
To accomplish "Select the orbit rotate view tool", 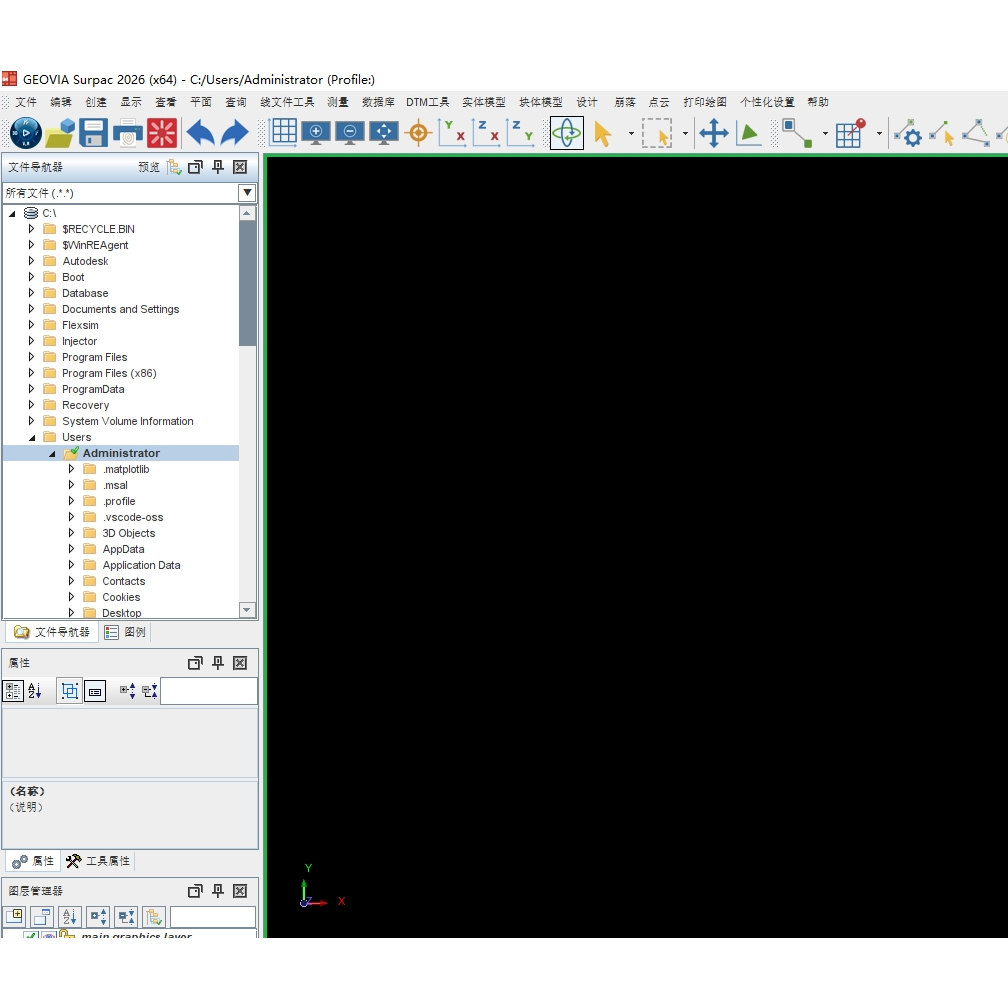I will point(567,133).
